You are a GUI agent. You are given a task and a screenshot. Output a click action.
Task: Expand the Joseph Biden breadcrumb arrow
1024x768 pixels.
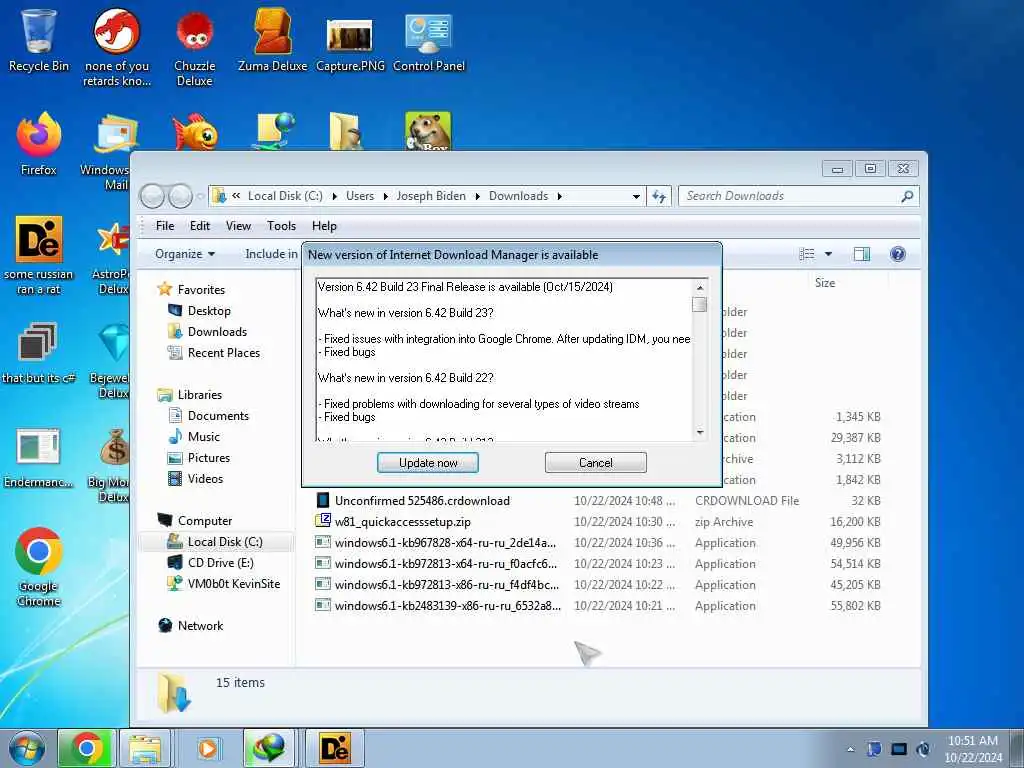pos(477,196)
